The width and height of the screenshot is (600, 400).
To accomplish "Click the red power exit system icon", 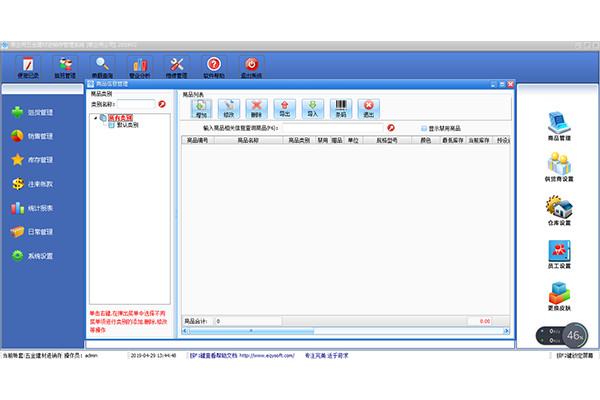I will click(x=251, y=67).
